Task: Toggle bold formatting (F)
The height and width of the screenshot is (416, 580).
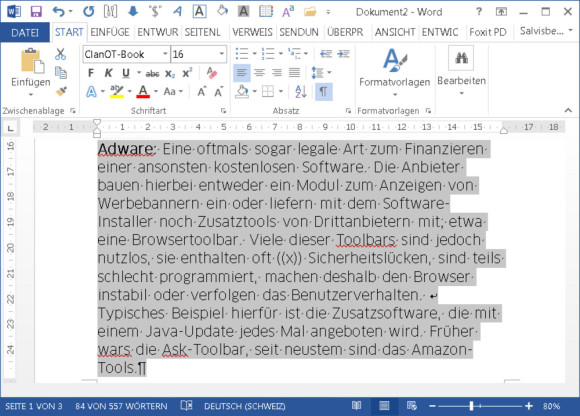Action: (91, 73)
